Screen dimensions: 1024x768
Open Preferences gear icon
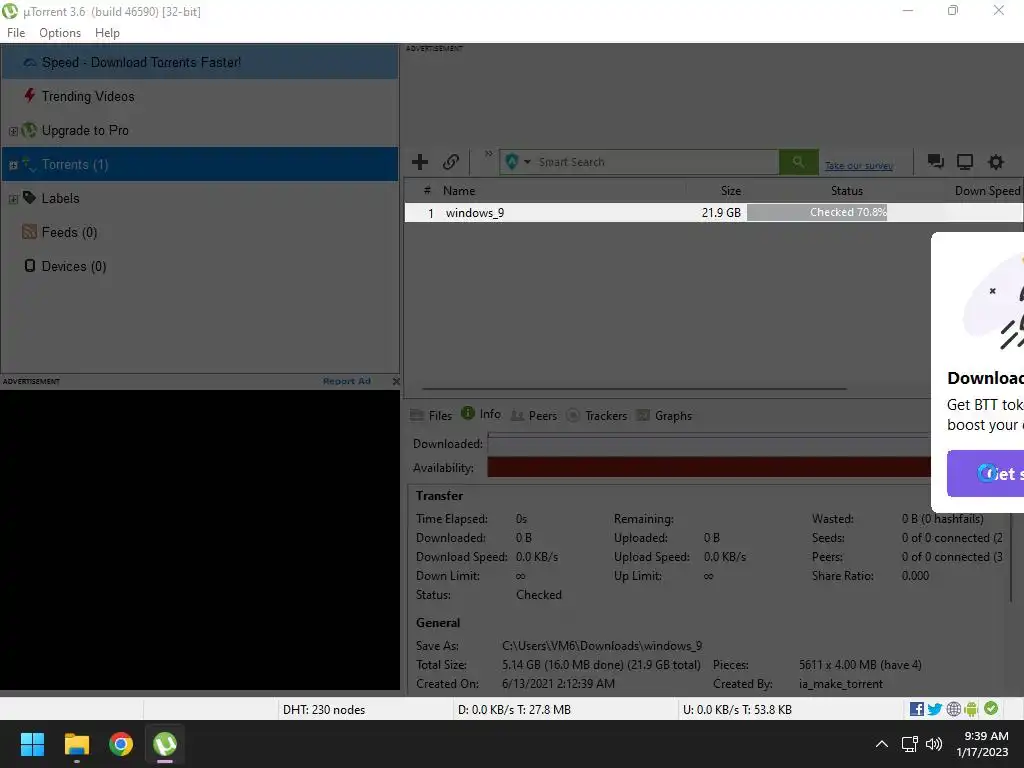click(995, 162)
